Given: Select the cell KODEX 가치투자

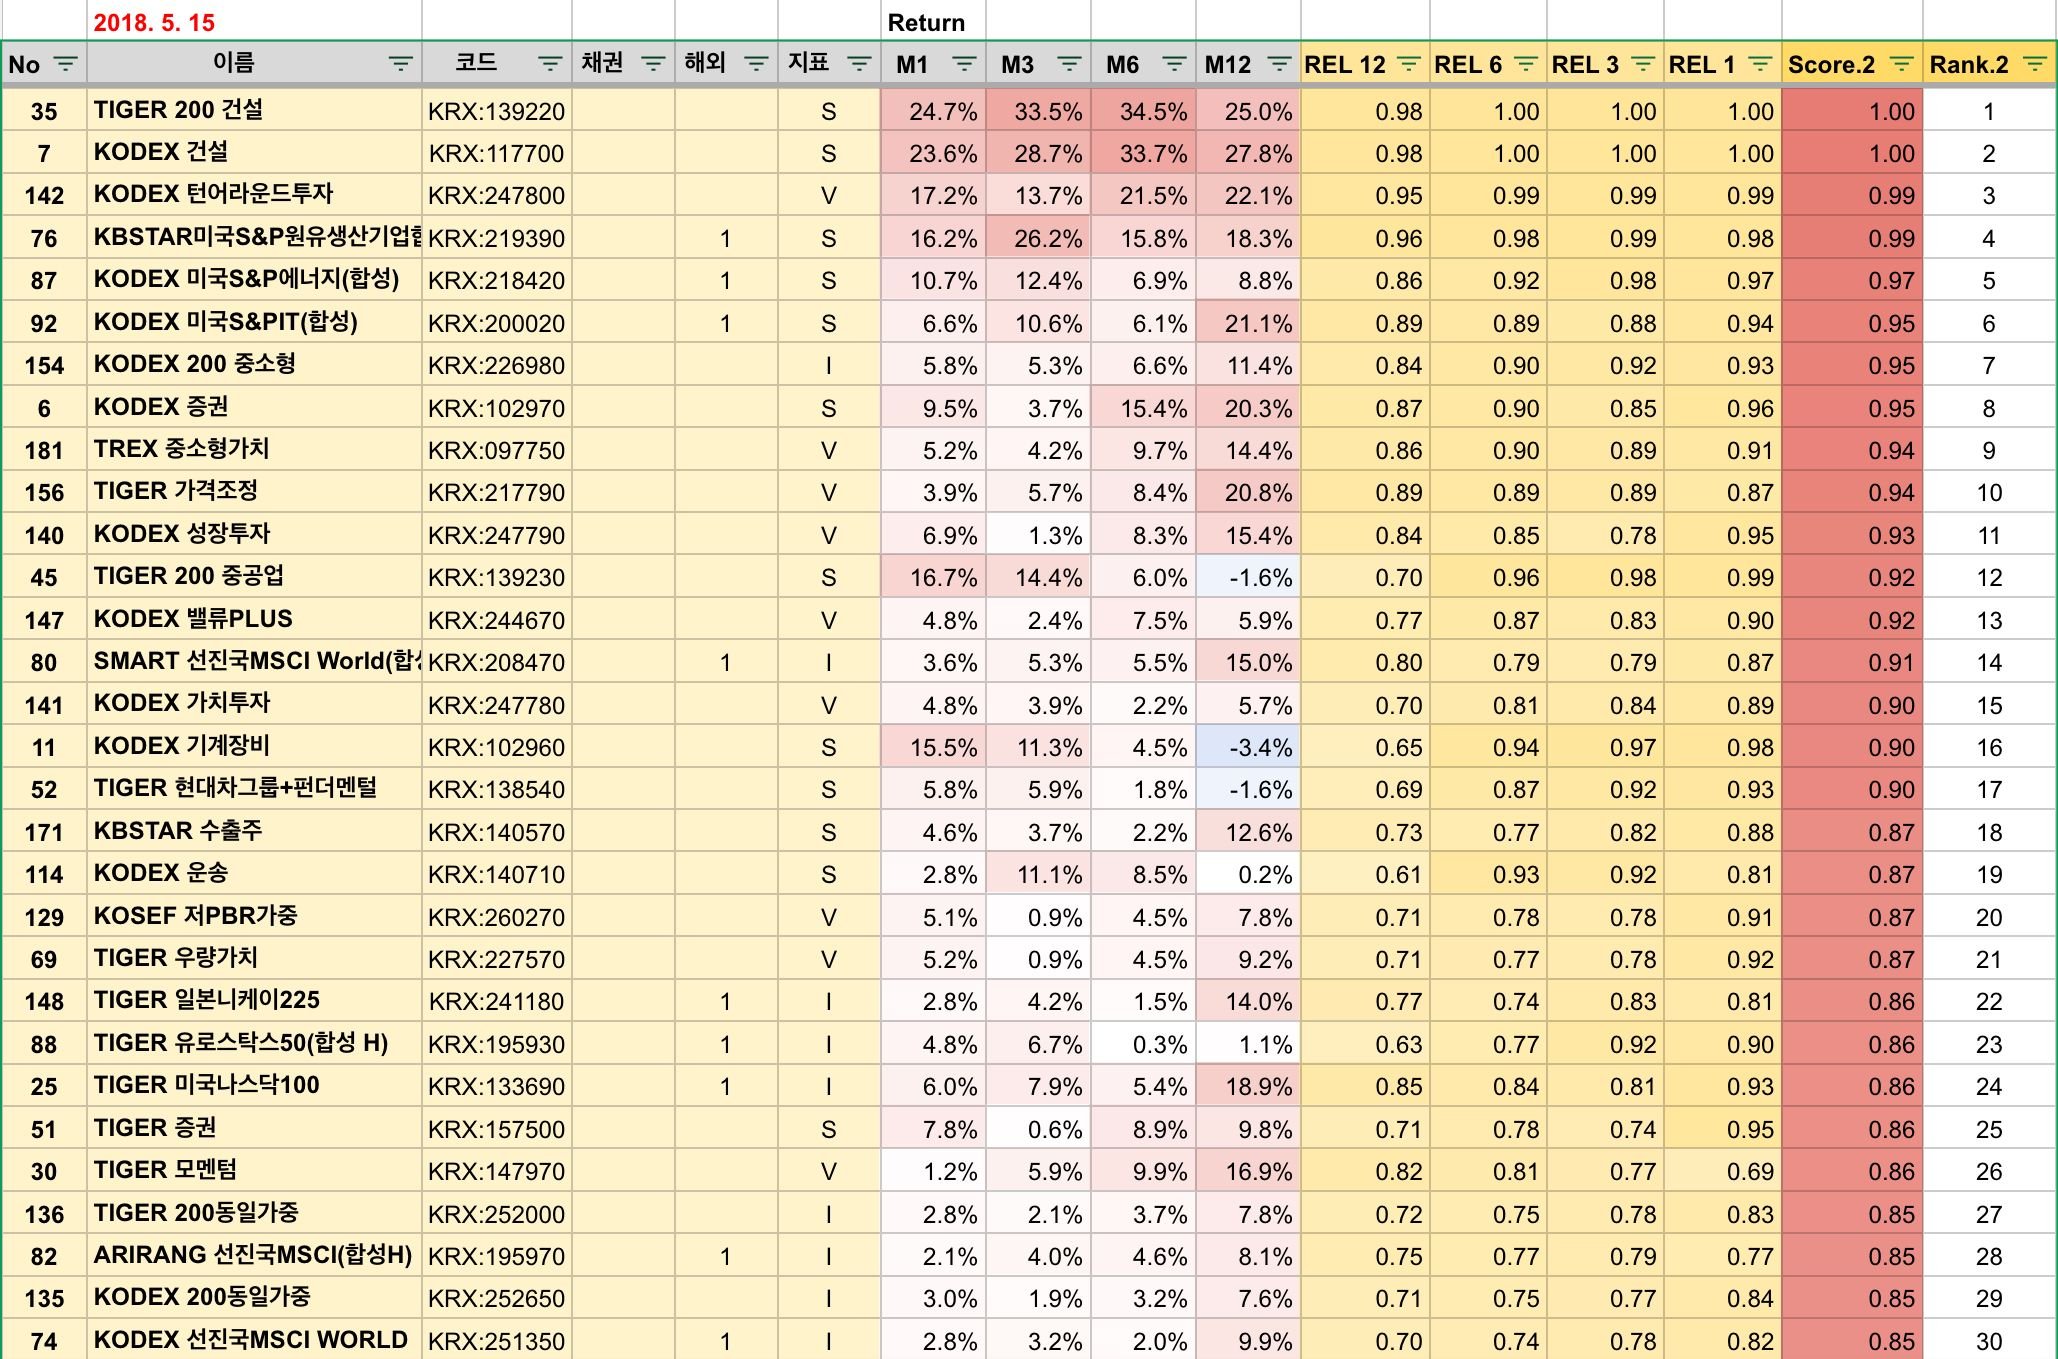Looking at the screenshot, I should click(254, 703).
